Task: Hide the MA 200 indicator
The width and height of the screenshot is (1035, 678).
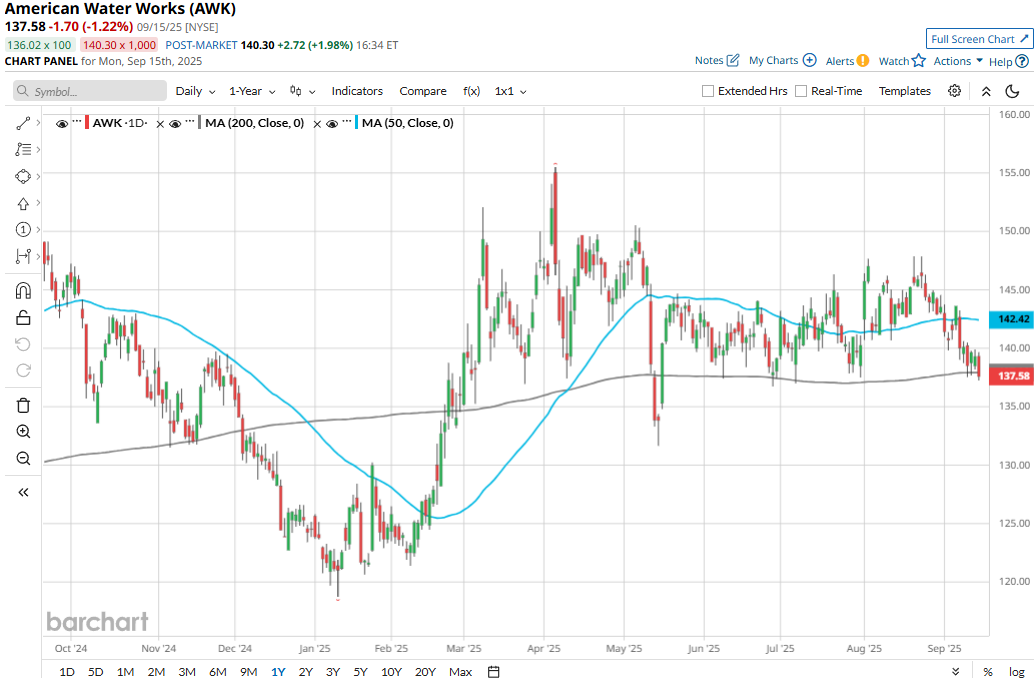Action: 175,123
